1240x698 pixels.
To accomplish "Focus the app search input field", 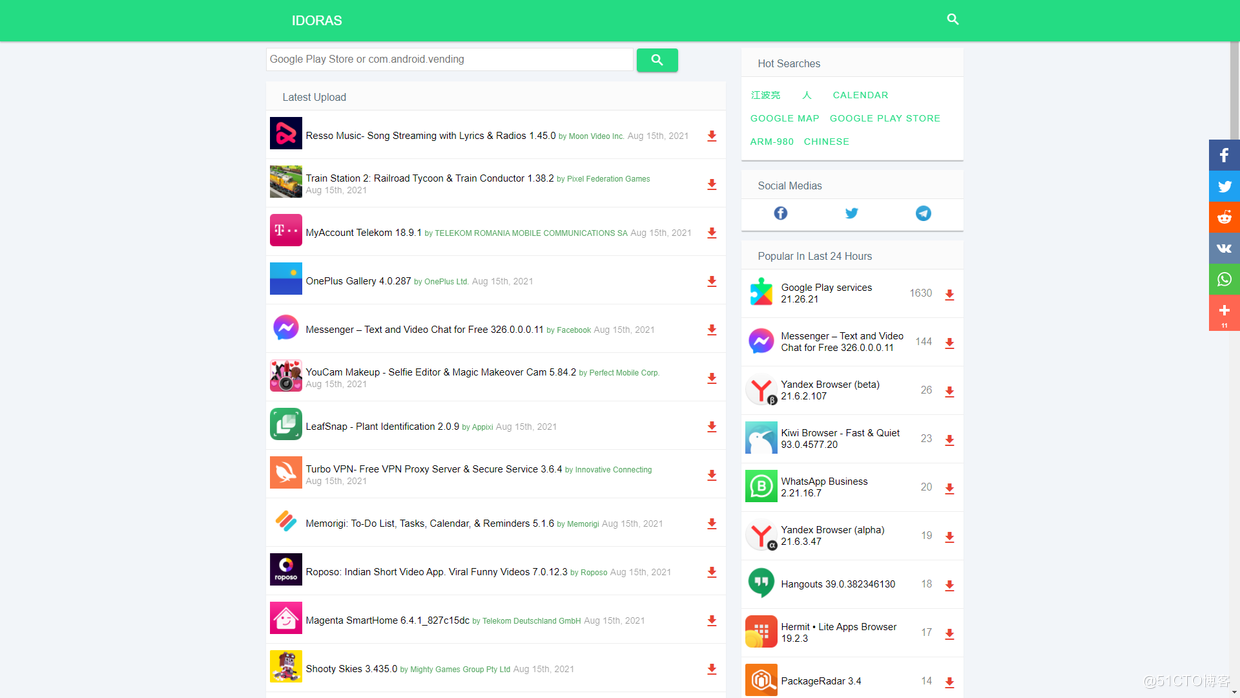I will click(450, 60).
